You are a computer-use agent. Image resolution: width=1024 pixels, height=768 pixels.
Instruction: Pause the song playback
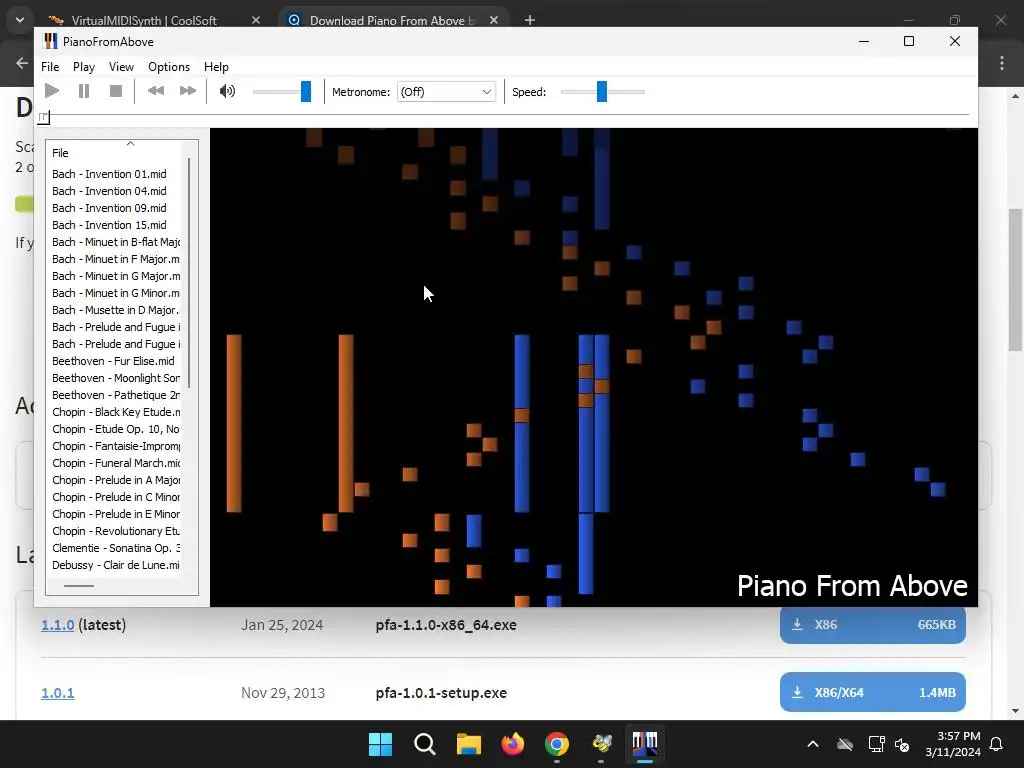tap(84, 91)
